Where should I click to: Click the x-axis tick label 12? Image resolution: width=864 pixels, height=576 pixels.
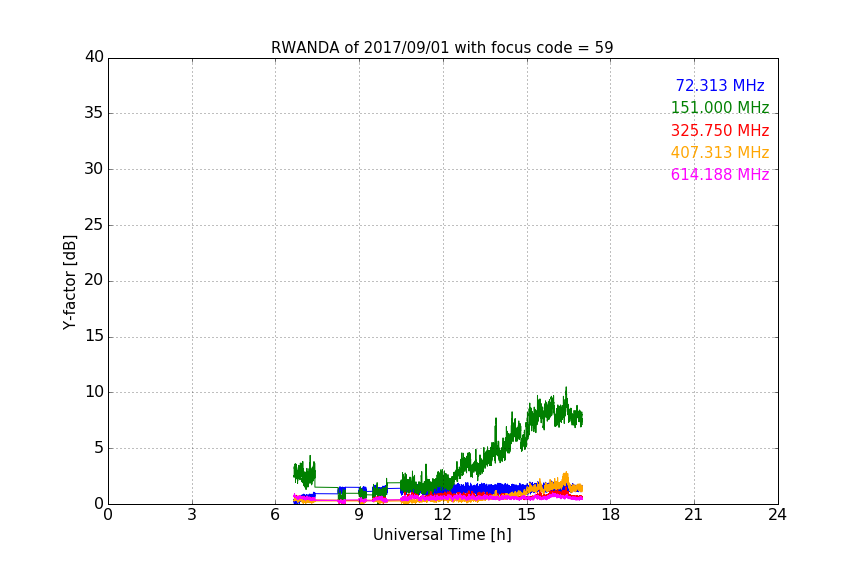click(x=443, y=515)
